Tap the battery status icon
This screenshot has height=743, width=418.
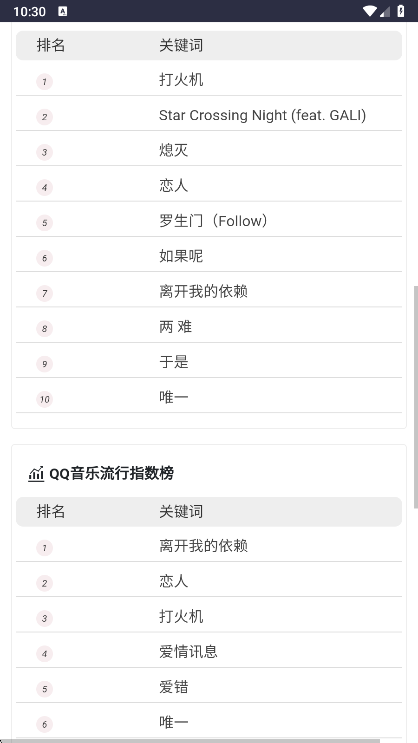click(401, 11)
